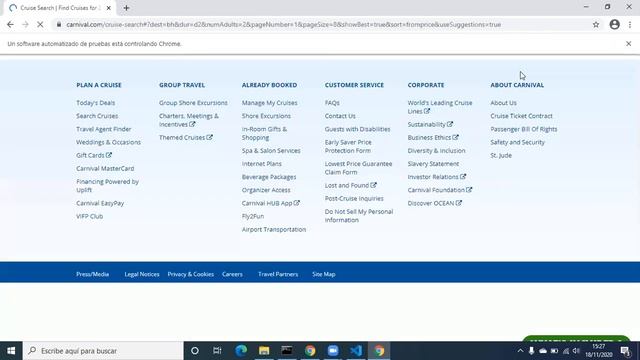The width and height of the screenshot is (640, 360).
Task: Open File Explorer from taskbar
Action: point(264,351)
